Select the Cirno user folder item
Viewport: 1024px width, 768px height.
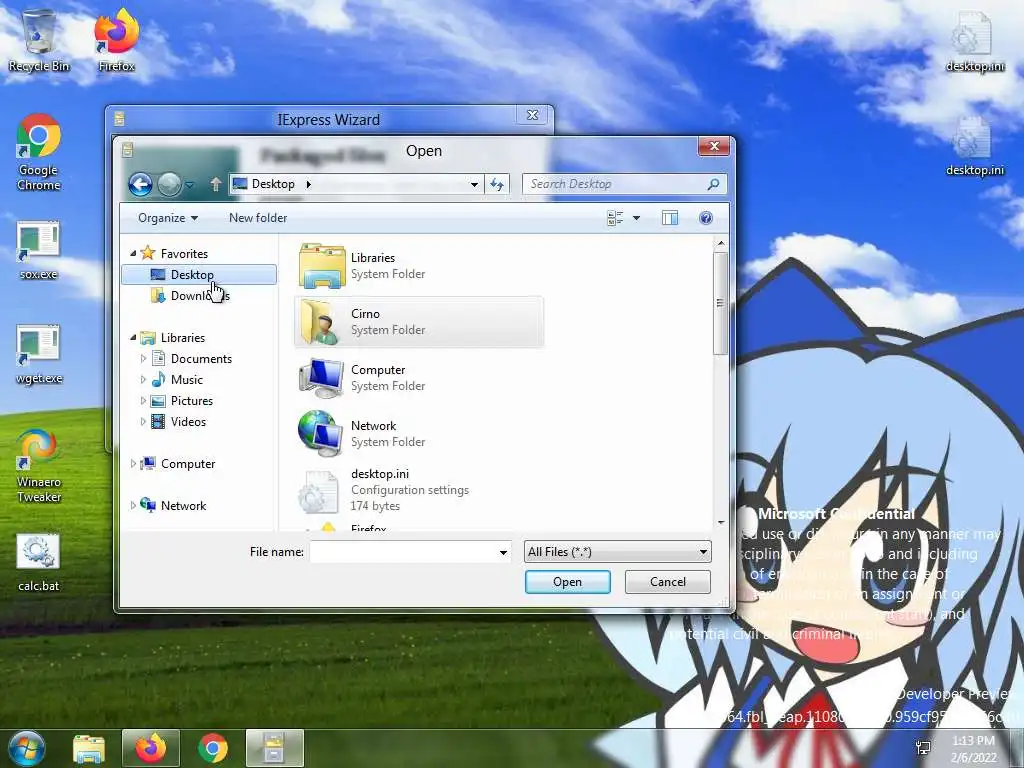click(419, 322)
